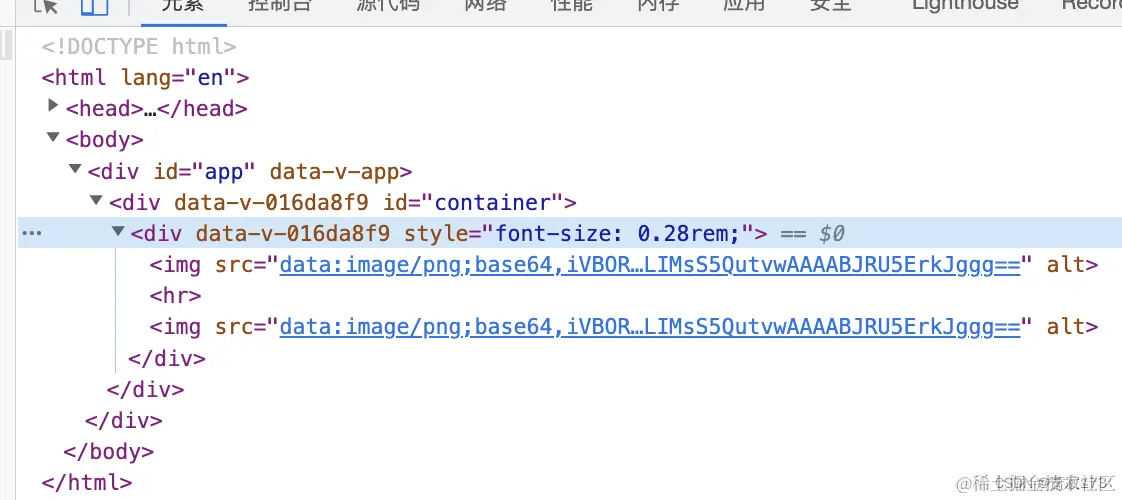Image resolution: width=1122 pixels, height=500 pixels.
Task: Click the id value "container"
Action: coord(494,203)
